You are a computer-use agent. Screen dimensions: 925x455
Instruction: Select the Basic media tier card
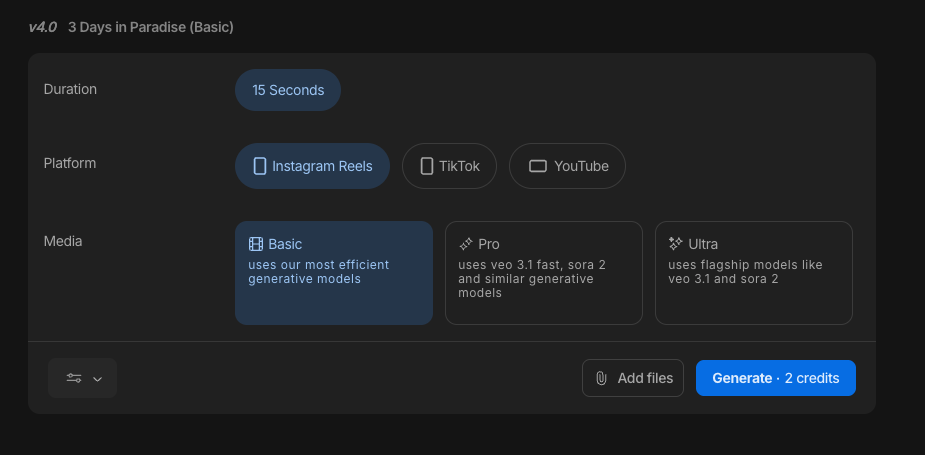pyautogui.click(x=334, y=273)
